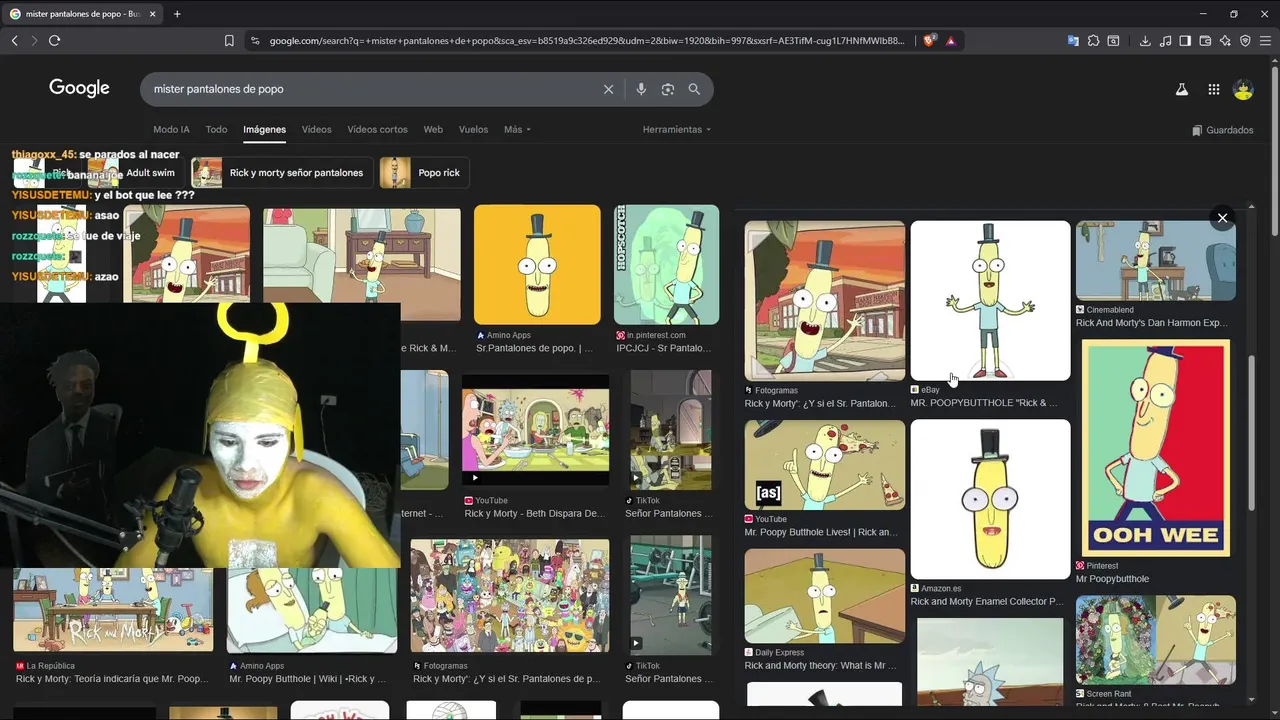Open the Google Translate extension icon

1073,41
